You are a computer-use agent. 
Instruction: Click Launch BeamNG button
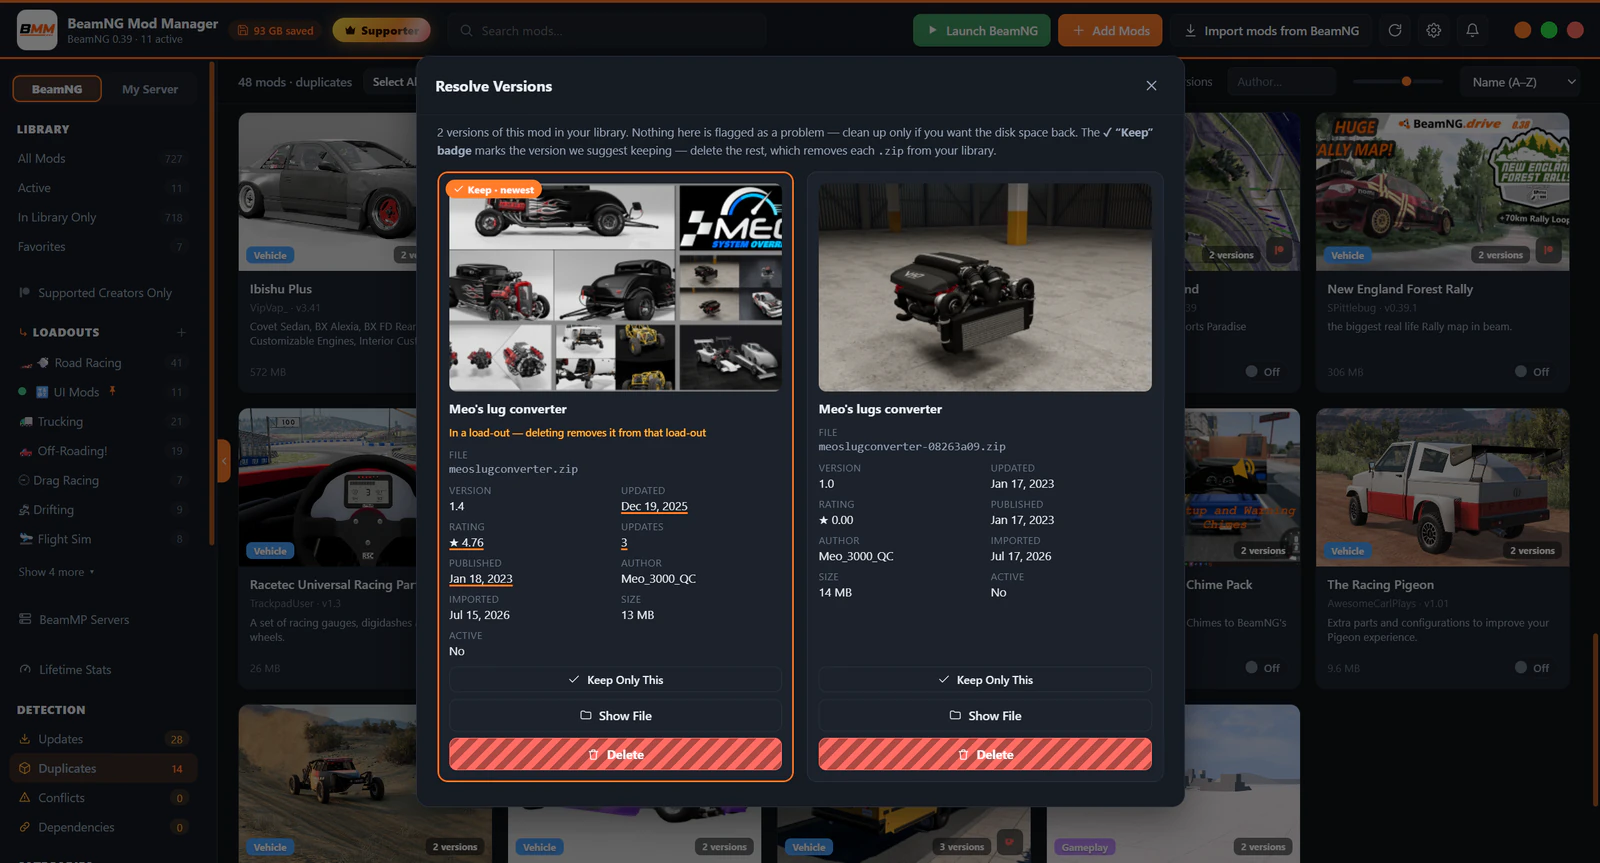(x=981, y=31)
